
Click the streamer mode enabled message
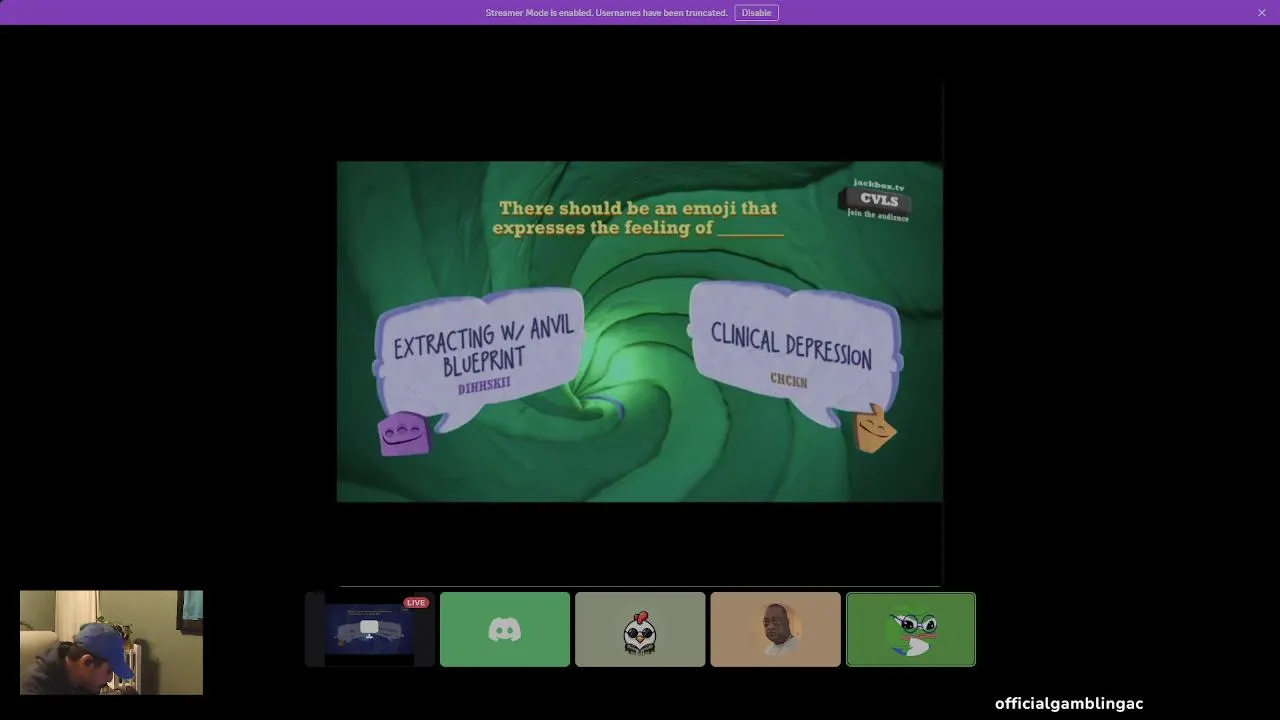[606, 13]
